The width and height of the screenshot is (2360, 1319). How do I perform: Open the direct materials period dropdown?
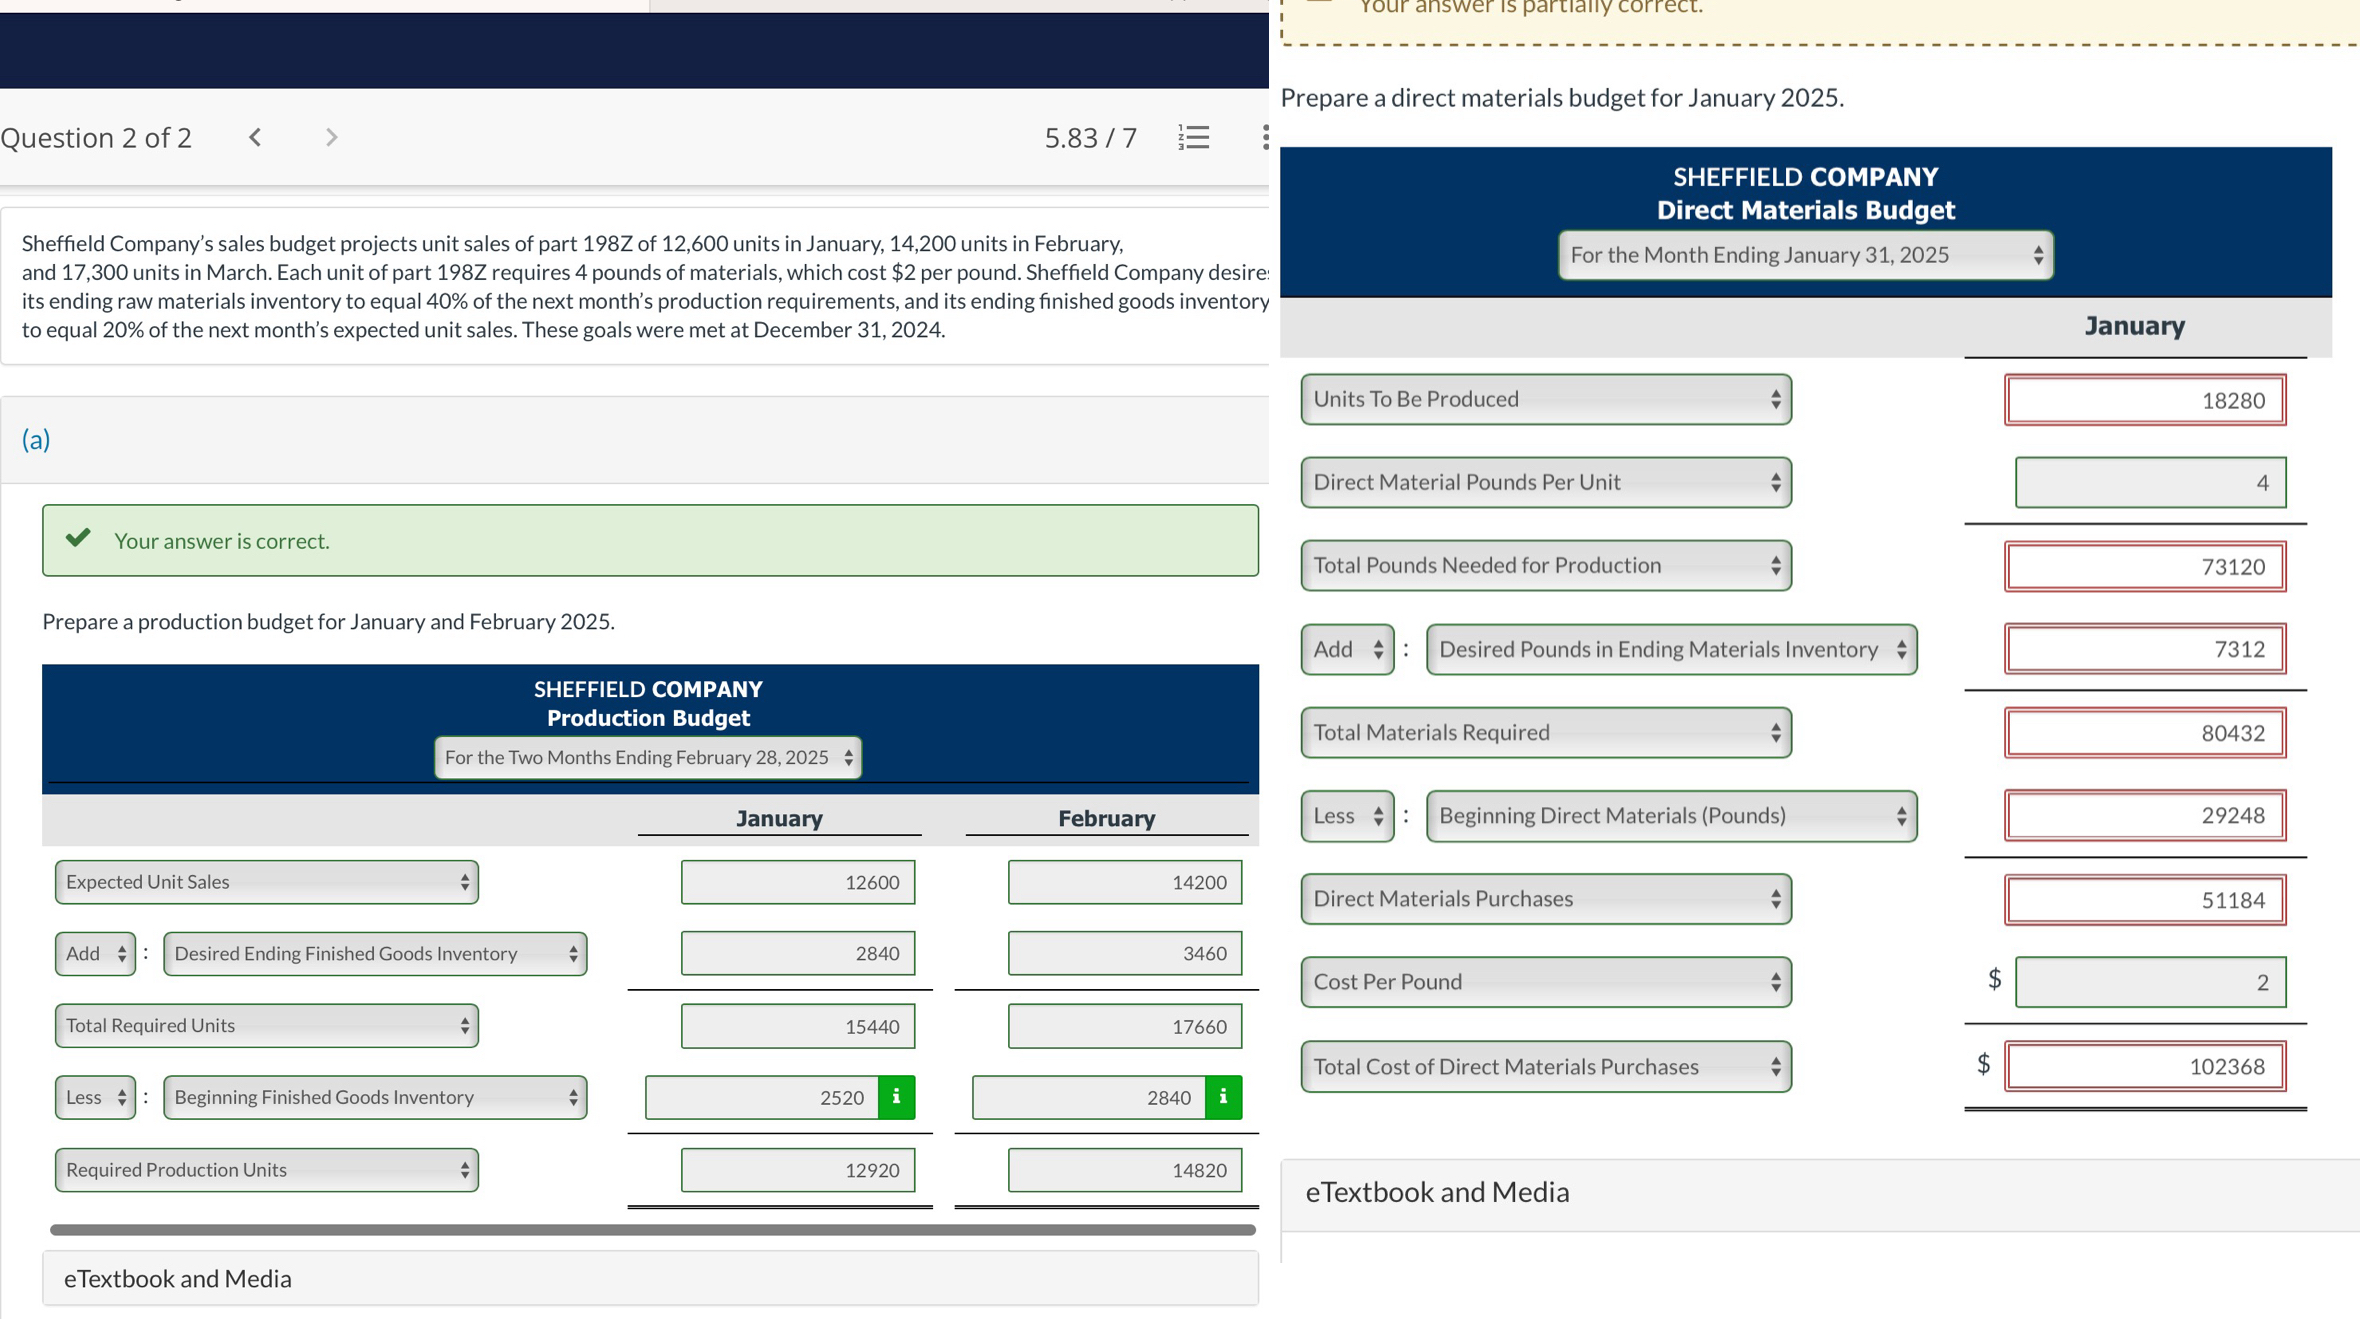pos(1805,255)
